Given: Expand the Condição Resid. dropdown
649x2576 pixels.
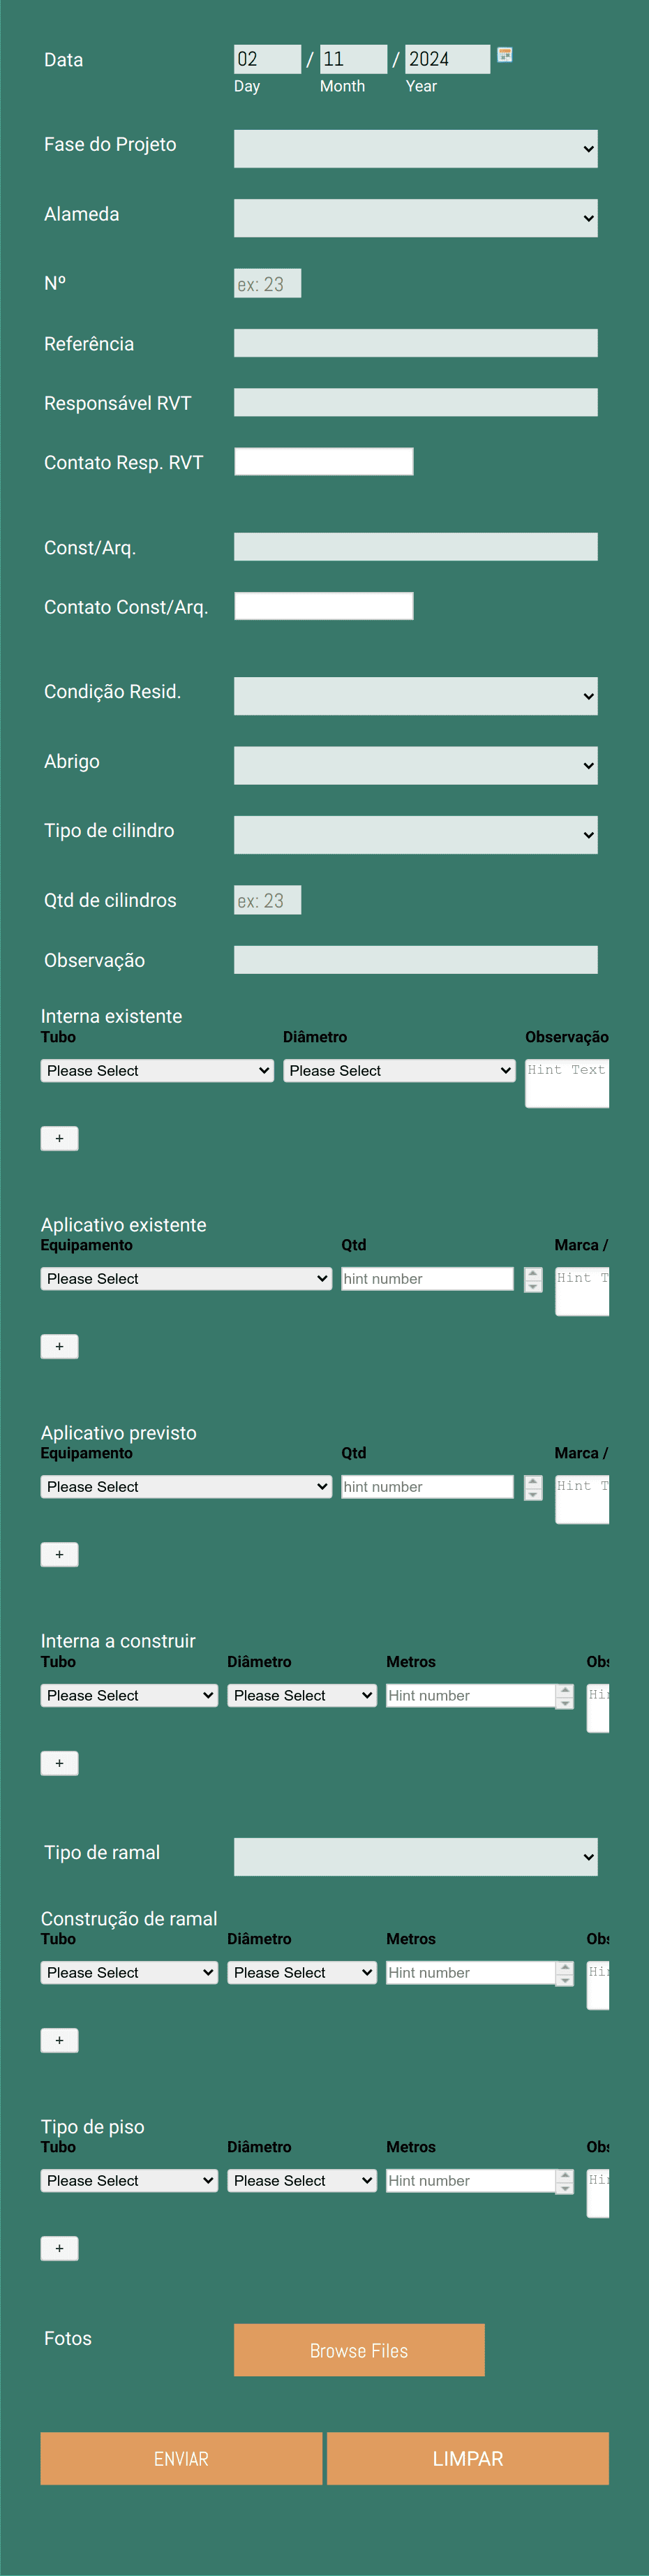Looking at the screenshot, I should click(x=416, y=696).
